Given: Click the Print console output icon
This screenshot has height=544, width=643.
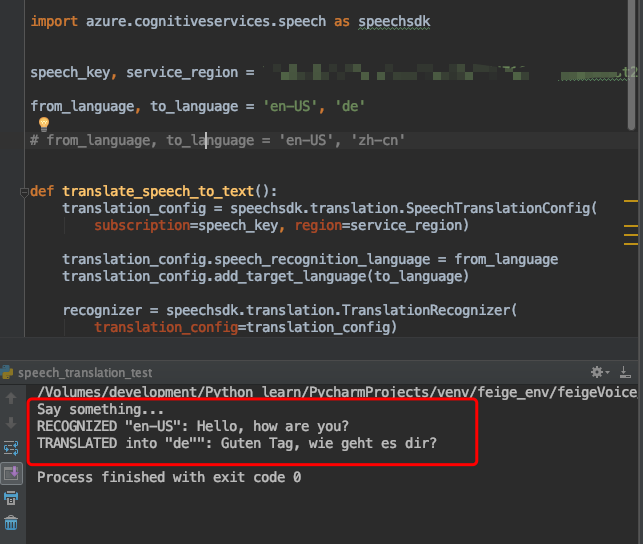Looking at the screenshot, I should pyautogui.click(x=11, y=498).
